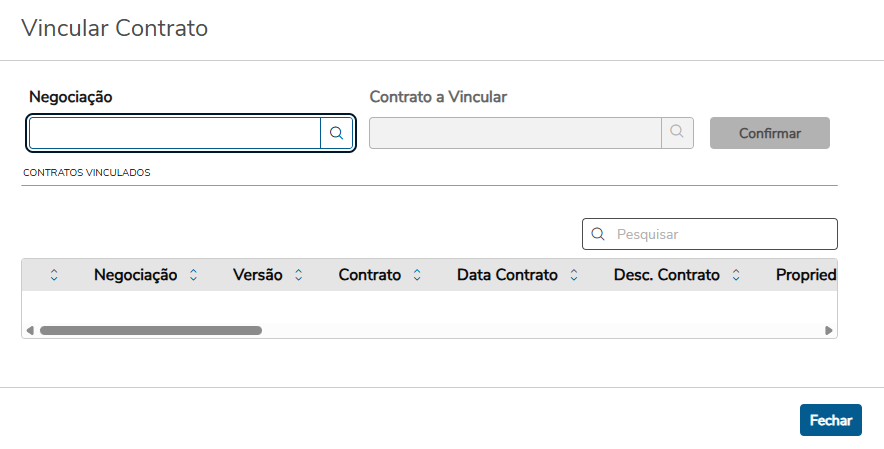Click the table's horizontal scrollbar thumb
Viewport: 884px width, 449px height.
tap(150, 330)
